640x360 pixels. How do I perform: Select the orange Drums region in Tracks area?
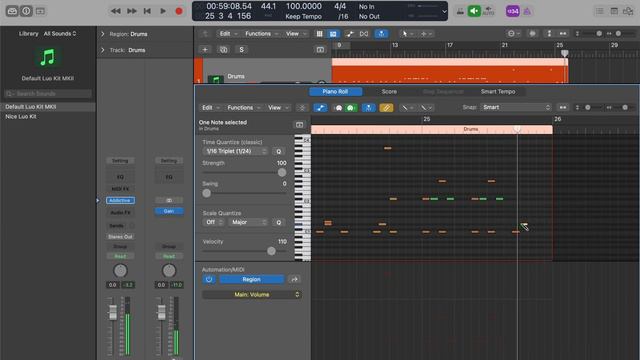[x=449, y=71]
